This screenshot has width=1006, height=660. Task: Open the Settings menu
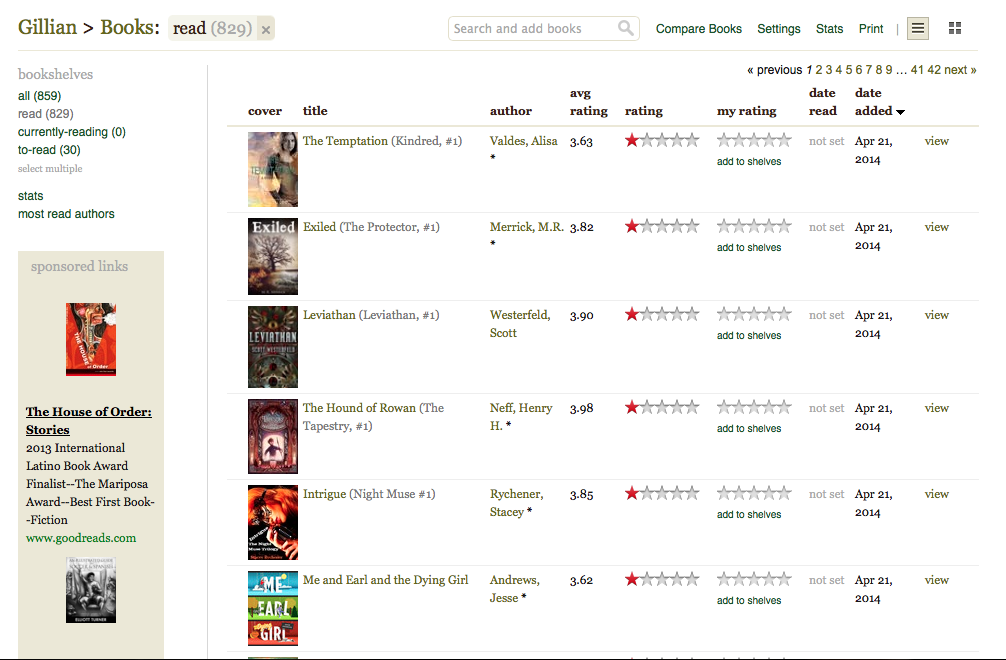tap(779, 29)
